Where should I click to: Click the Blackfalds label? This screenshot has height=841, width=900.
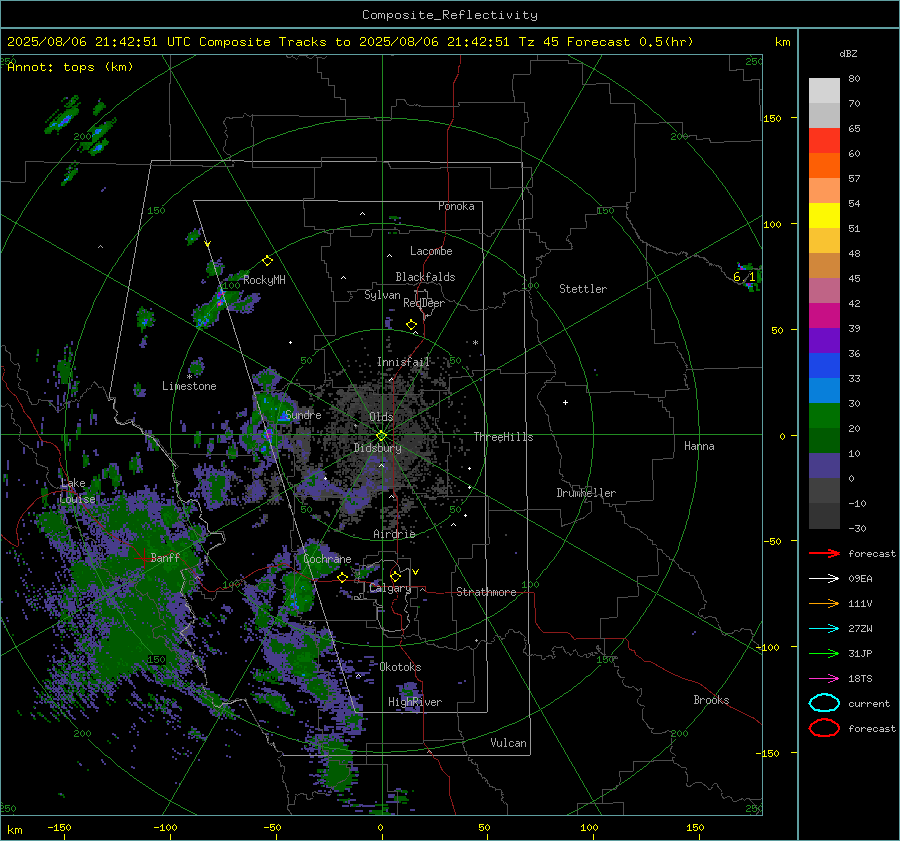425,277
